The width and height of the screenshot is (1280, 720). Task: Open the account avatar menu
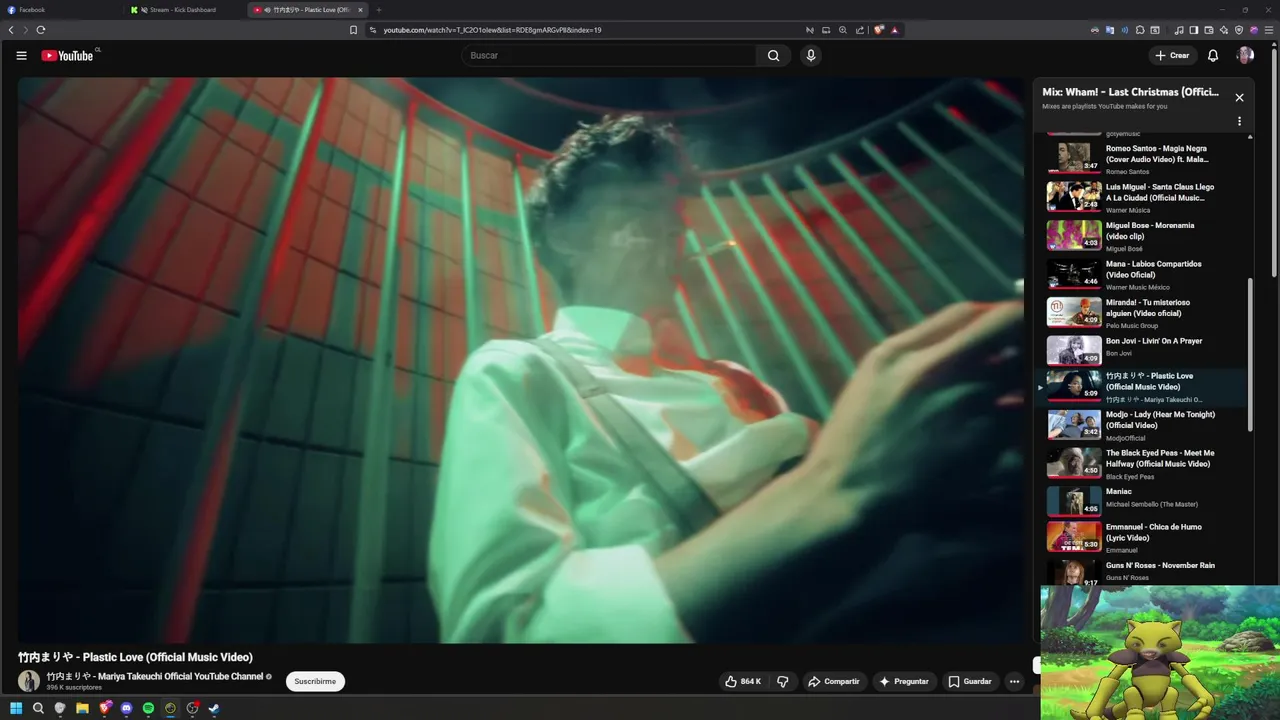1245,56
